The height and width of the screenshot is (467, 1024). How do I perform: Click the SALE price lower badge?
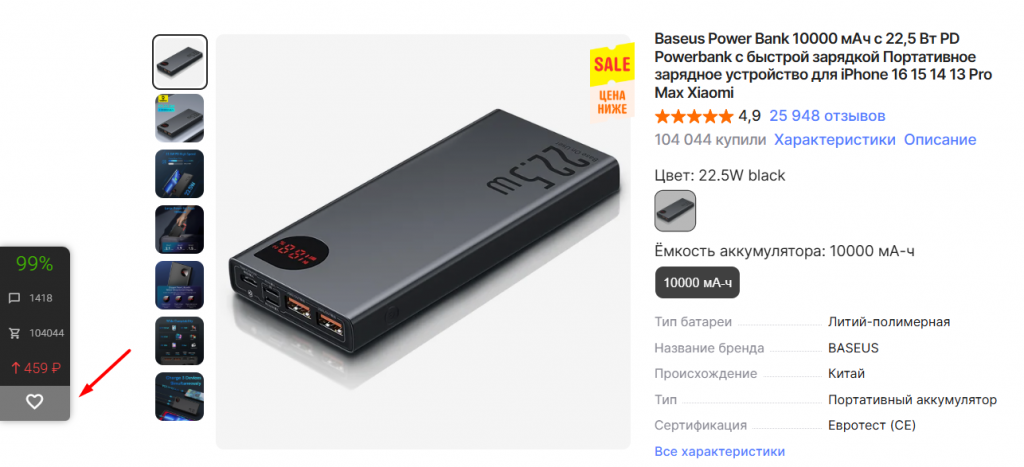[612, 82]
